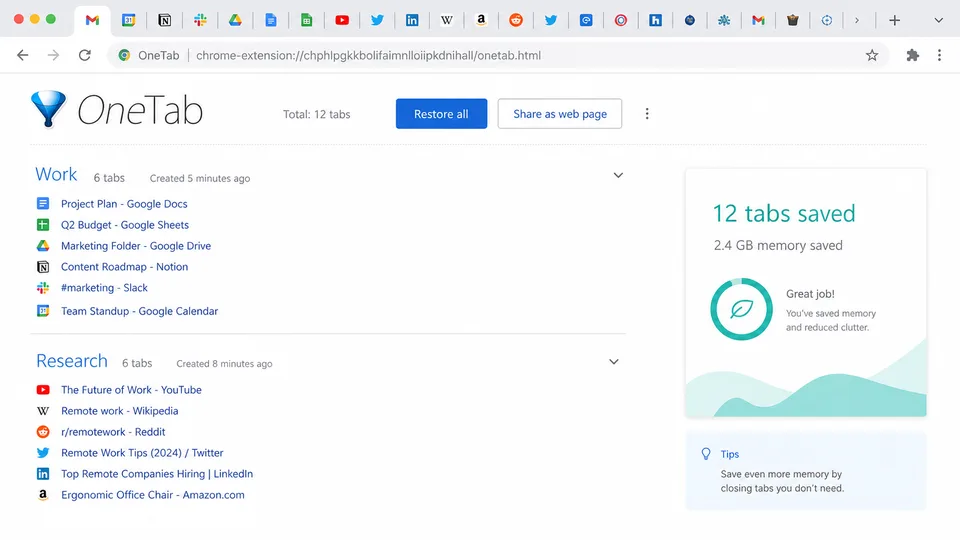The image size is (960, 540).
Task: Focus the address bar URL
Action: [369, 55]
